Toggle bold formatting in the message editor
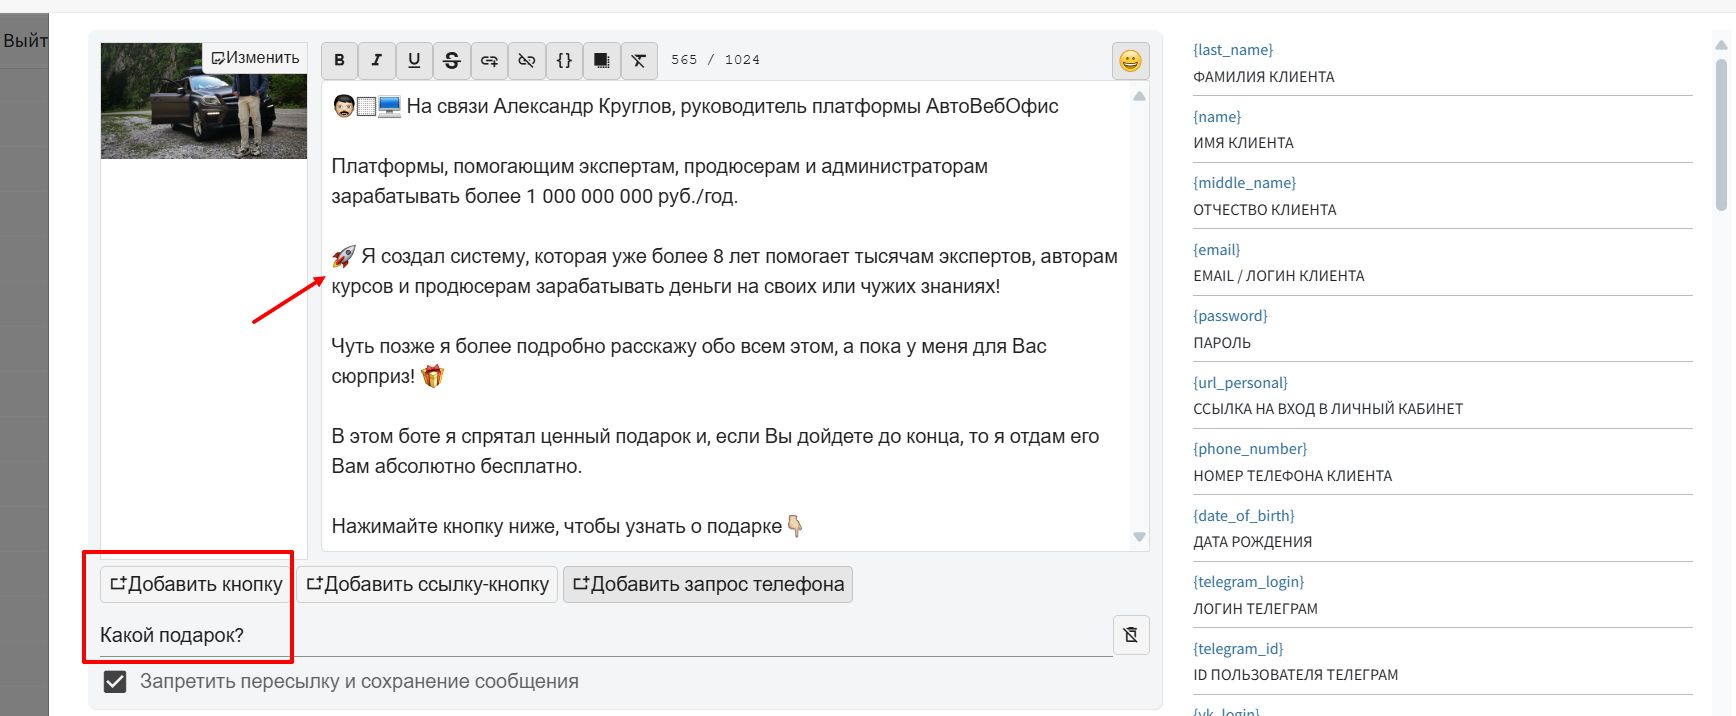 pos(340,60)
